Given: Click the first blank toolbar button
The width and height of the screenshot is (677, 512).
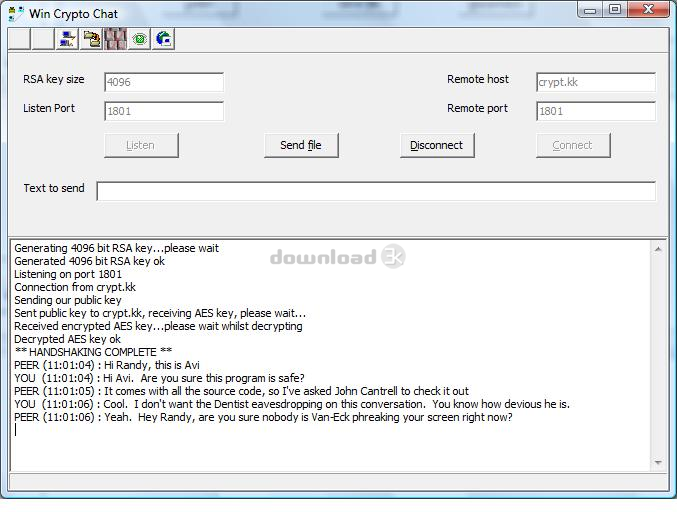Looking at the screenshot, I should pos(19,39).
